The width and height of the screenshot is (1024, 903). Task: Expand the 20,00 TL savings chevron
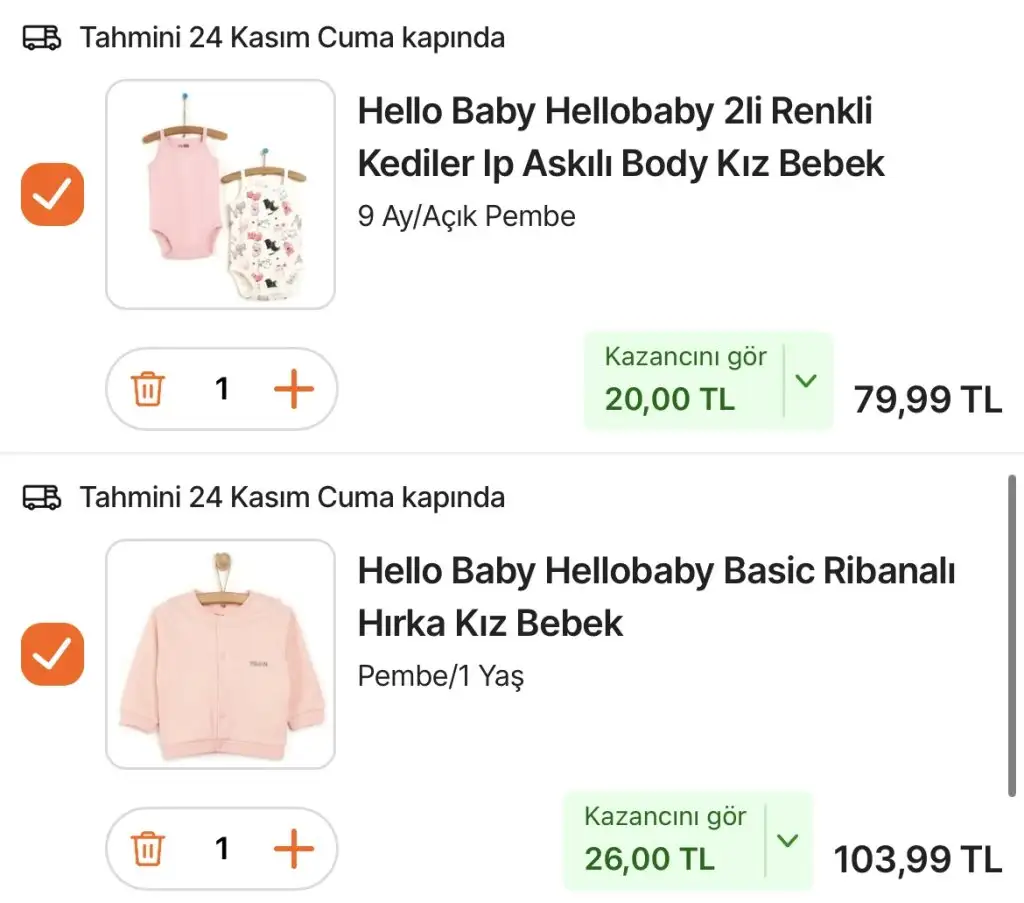[x=807, y=381]
